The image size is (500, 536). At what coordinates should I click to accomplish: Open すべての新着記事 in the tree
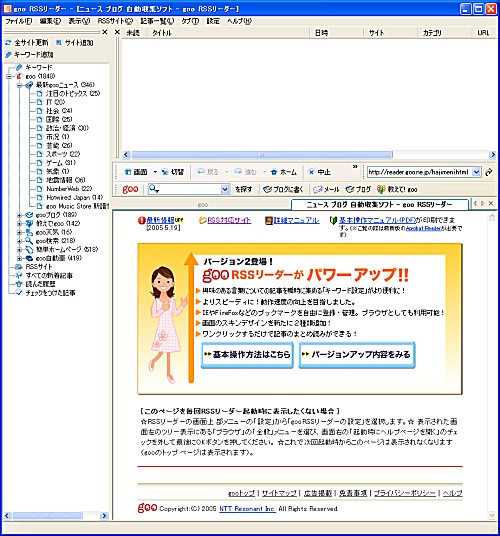[49, 276]
